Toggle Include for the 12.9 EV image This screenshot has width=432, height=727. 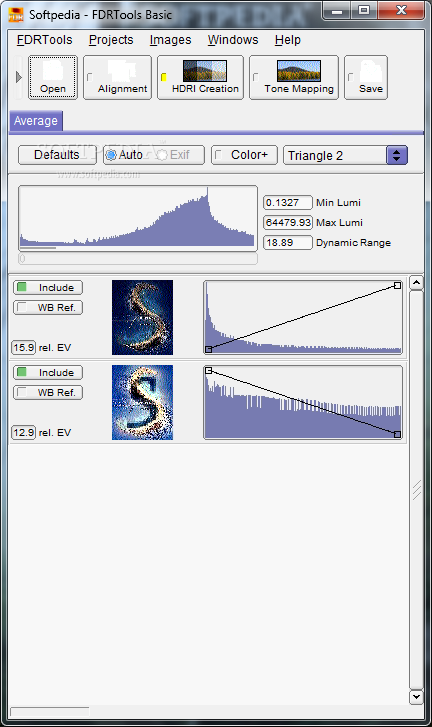pos(48,372)
